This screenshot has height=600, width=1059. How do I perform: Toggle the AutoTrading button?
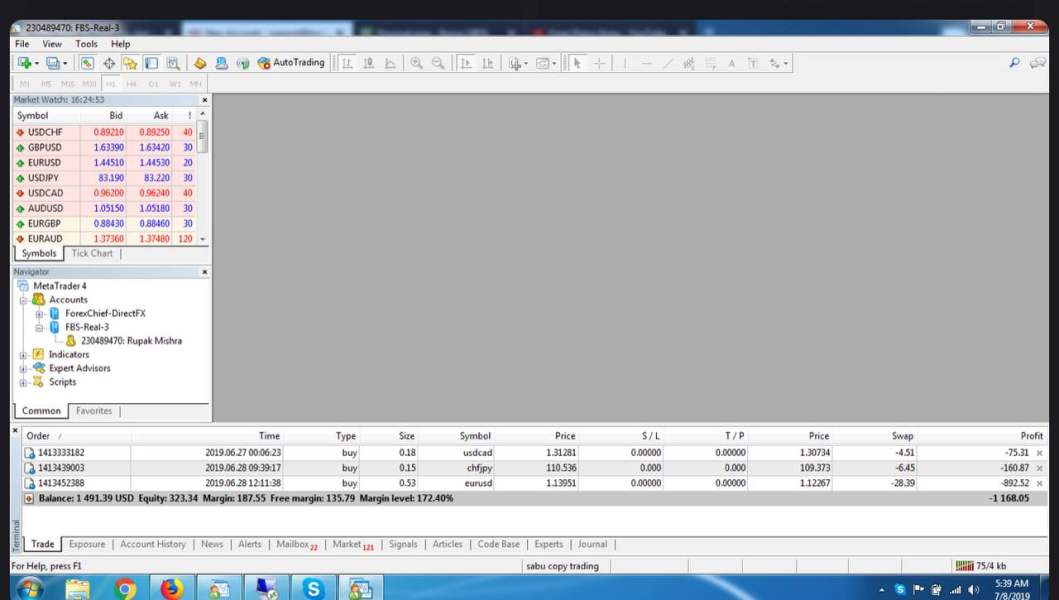coord(291,63)
